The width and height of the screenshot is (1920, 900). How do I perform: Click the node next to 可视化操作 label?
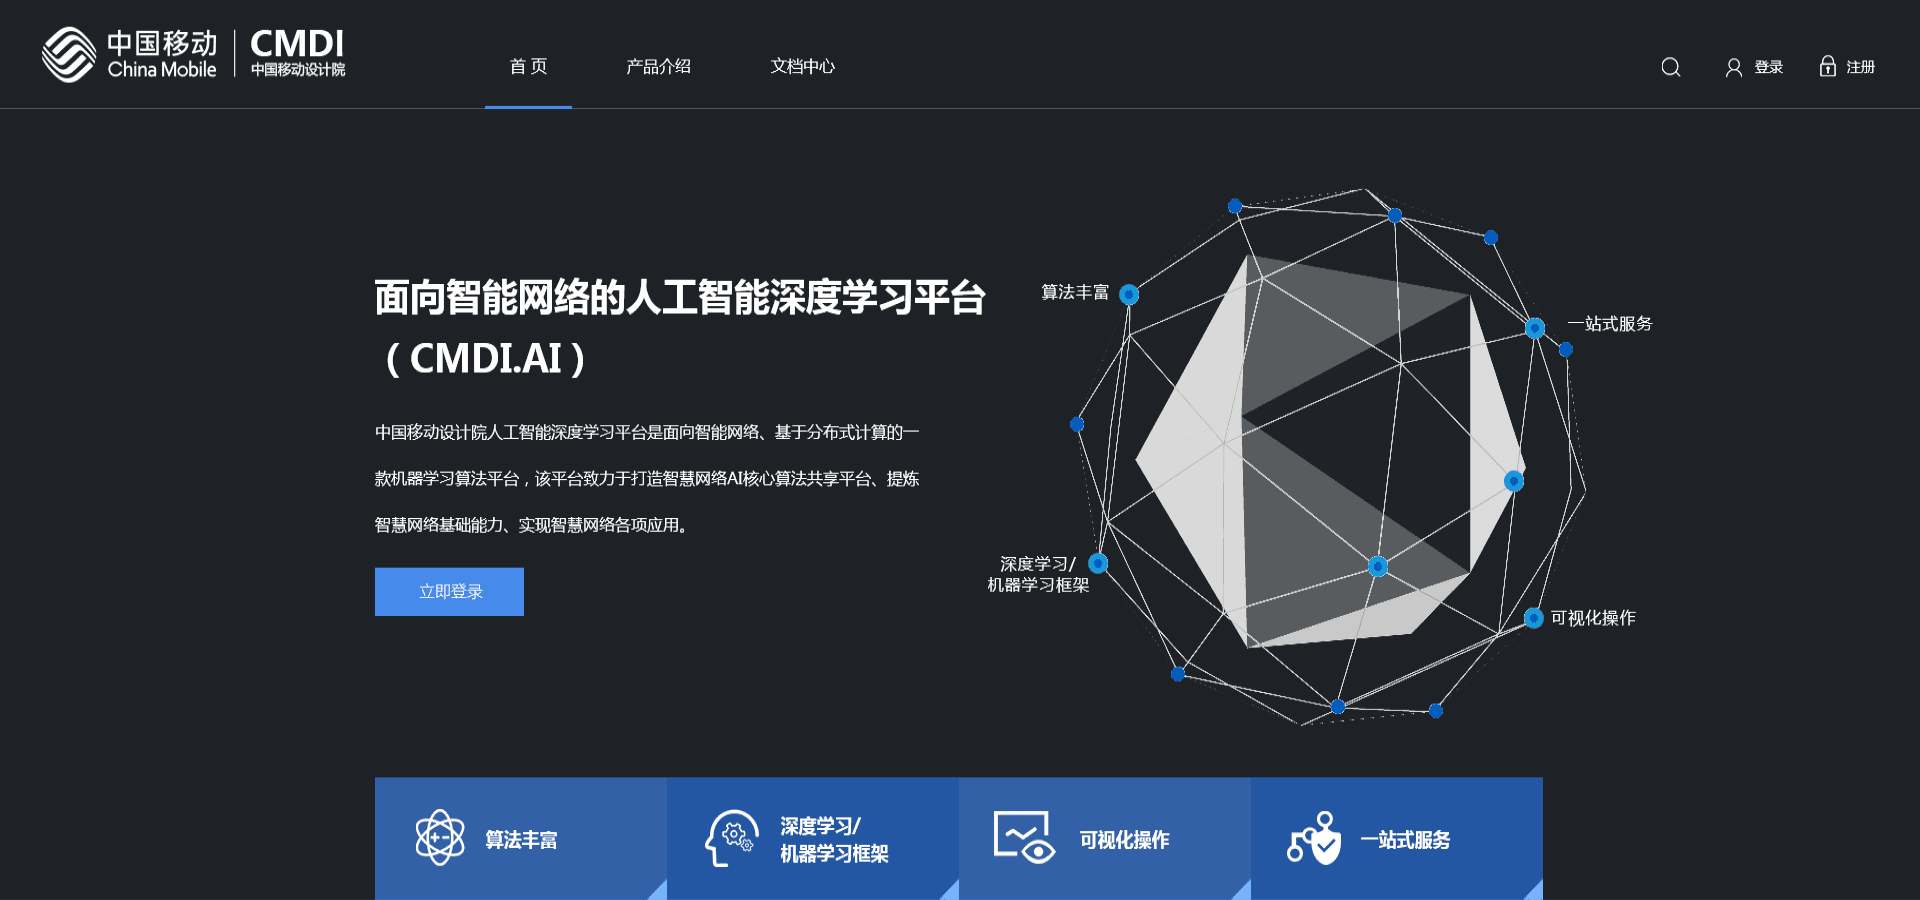point(1534,618)
